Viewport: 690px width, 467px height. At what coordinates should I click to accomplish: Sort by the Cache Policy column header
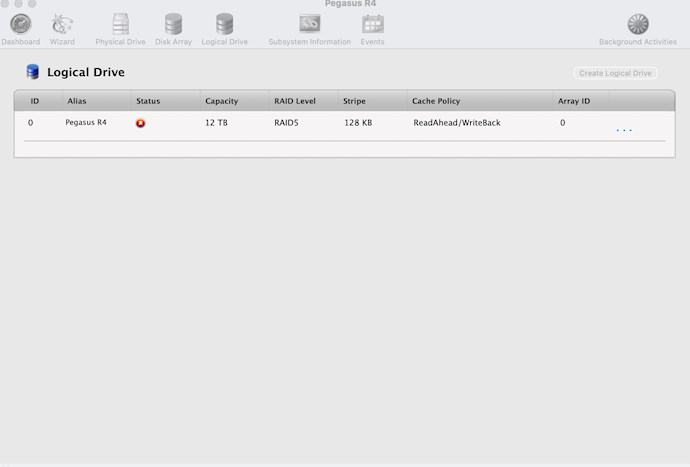click(436, 101)
